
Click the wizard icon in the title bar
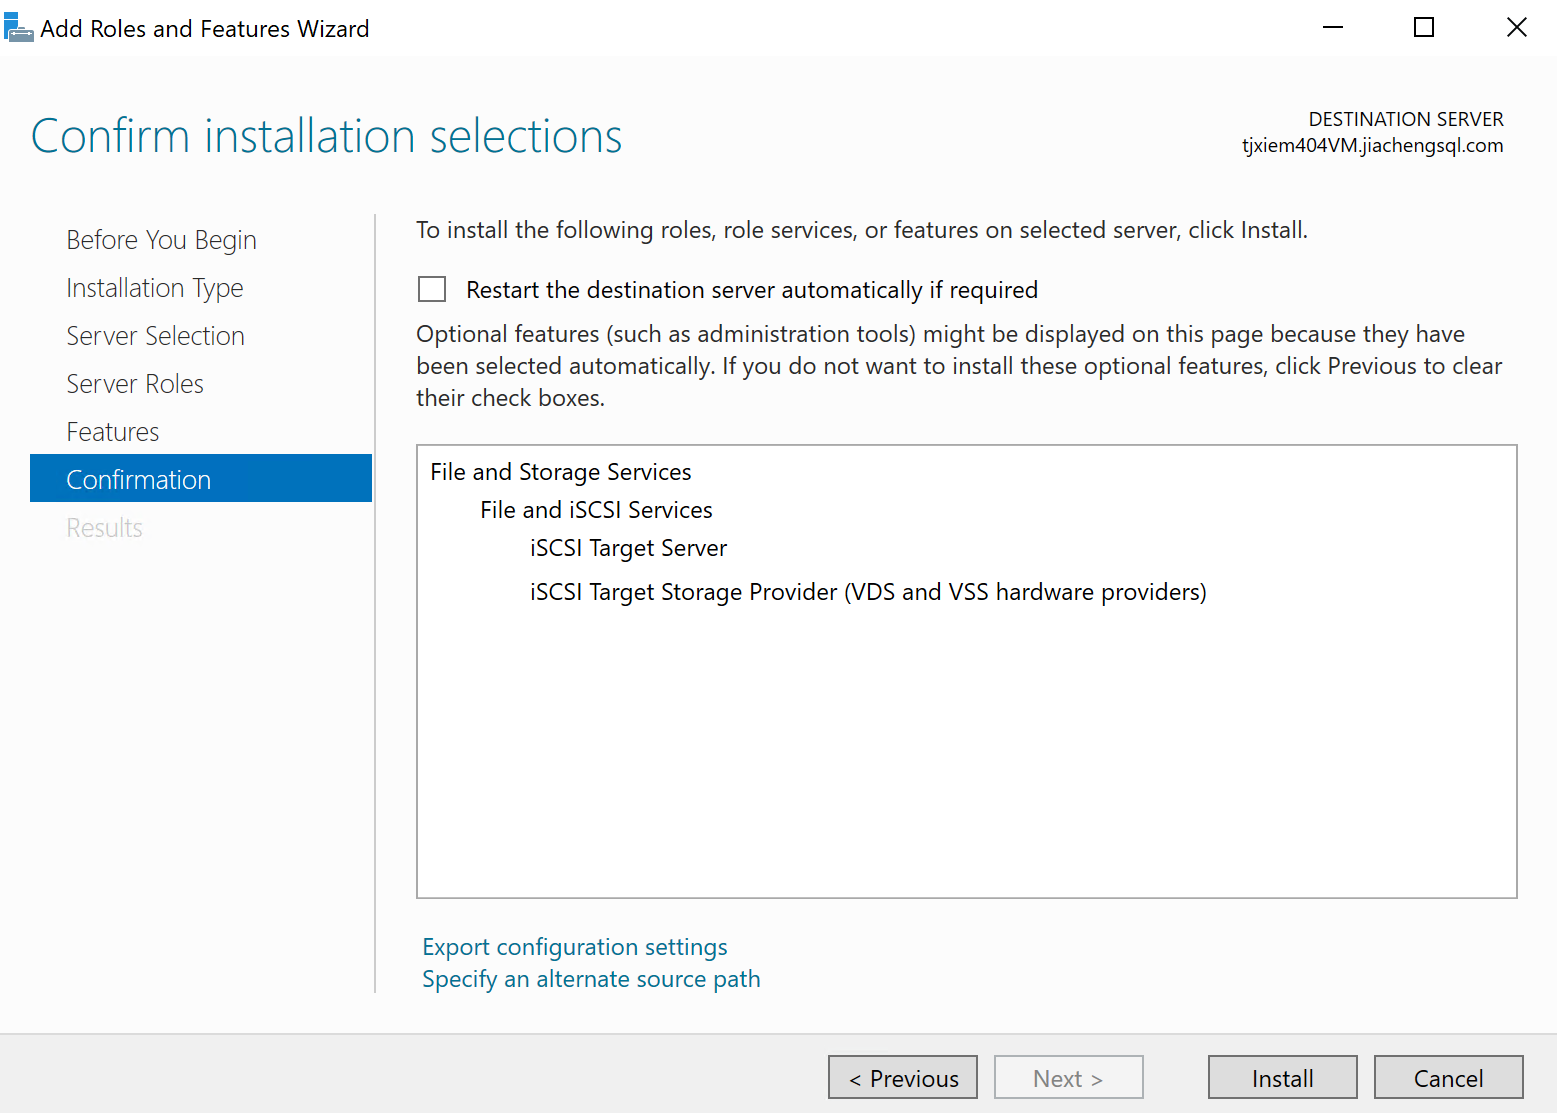click(x=18, y=28)
